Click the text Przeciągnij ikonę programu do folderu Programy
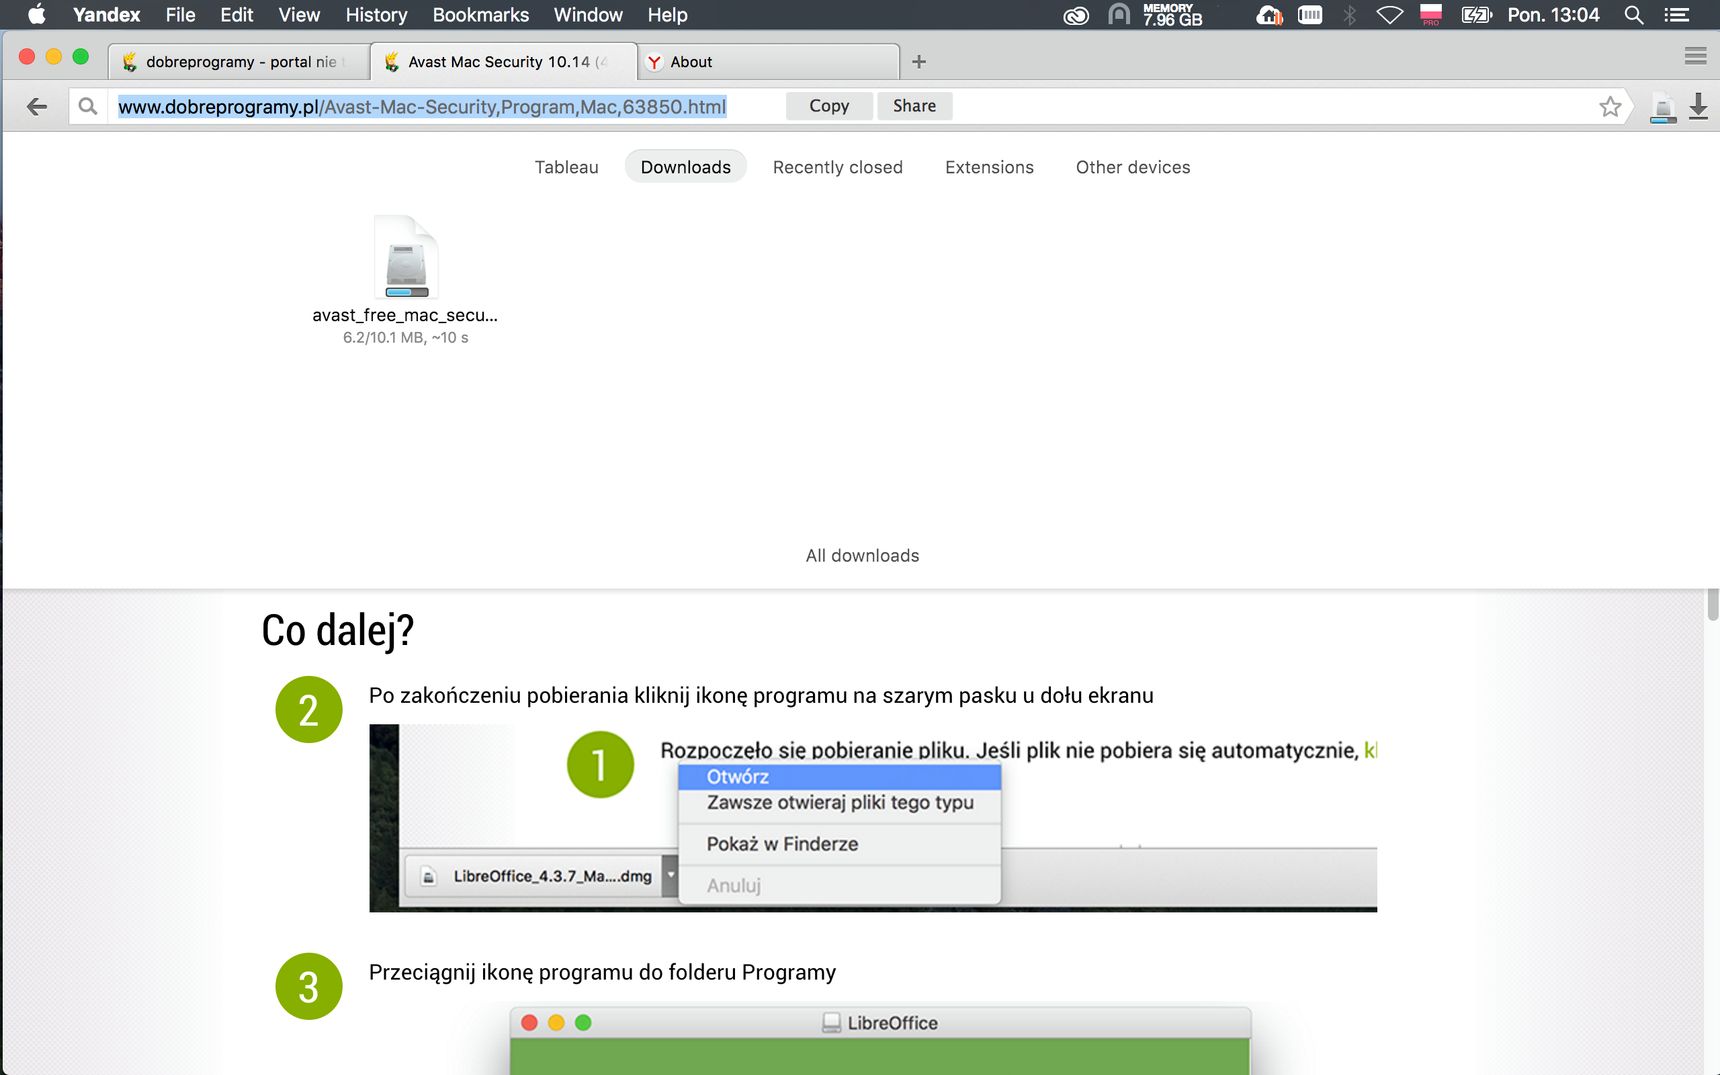 pyautogui.click(x=602, y=972)
